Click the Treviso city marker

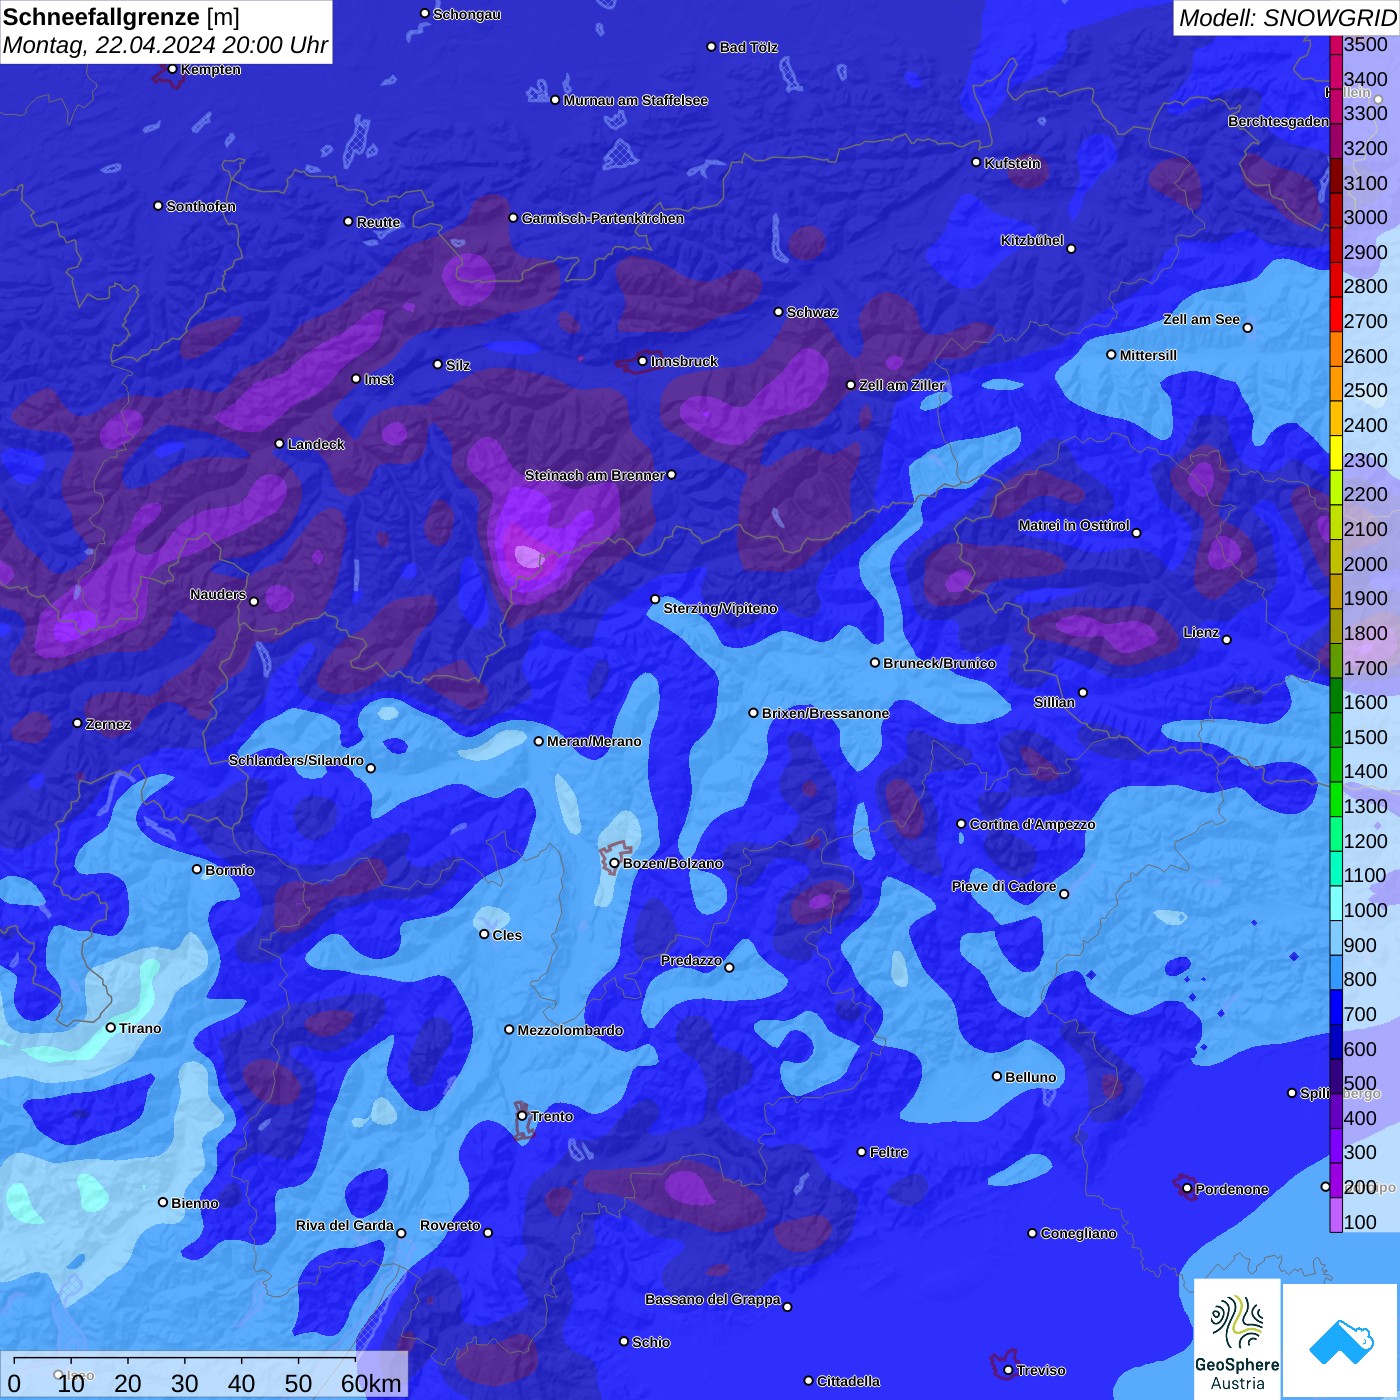1008,1370
